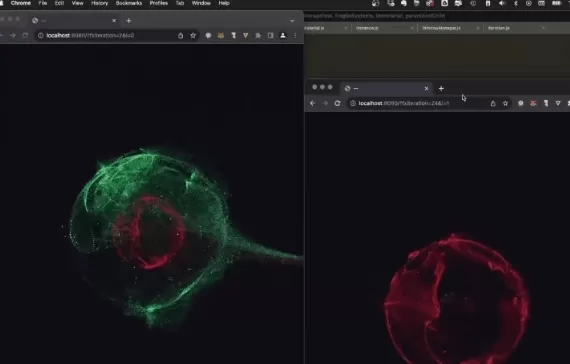Open MetaMask fox extension in left Chrome window
This screenshot has height=364, width=570.
click(221, 35)
